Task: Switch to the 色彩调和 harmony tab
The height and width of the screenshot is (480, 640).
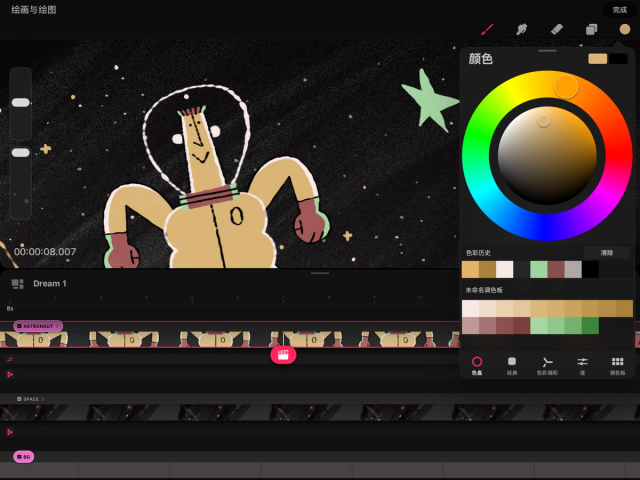Action: [x=547, y=365]
